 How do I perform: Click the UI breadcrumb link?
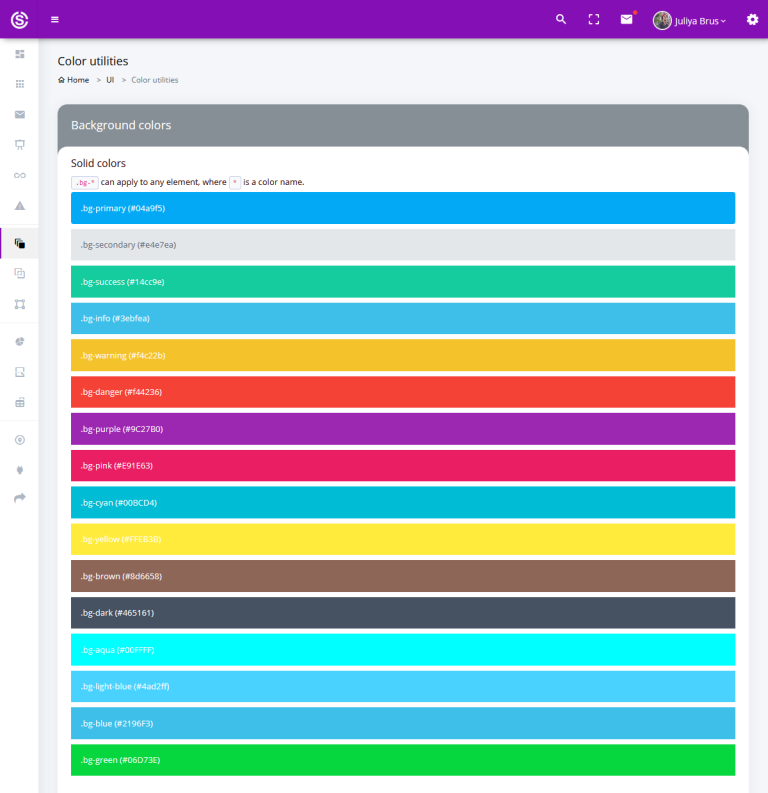coord(110,80)
